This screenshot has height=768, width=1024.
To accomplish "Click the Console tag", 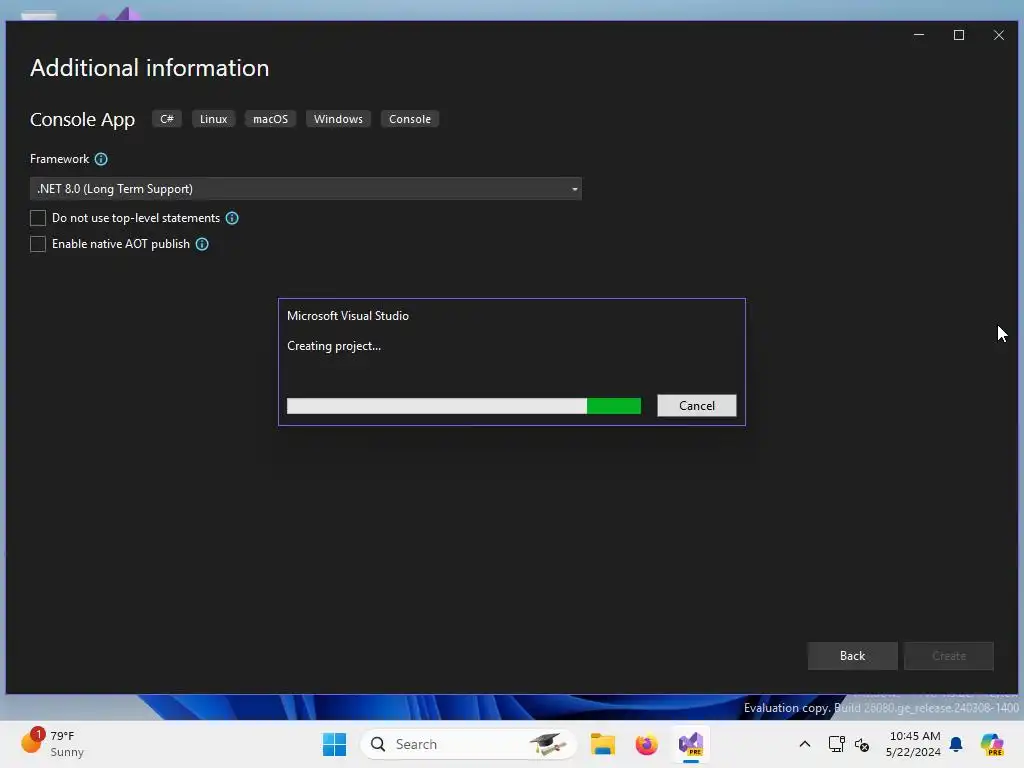I will click(410, 119).
